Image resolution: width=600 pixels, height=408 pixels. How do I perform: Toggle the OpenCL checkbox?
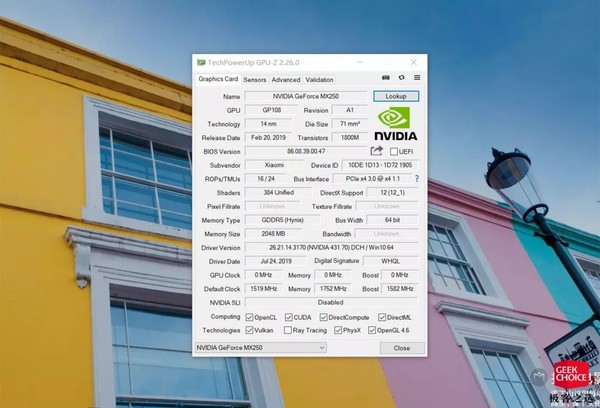pyautogui.click(x=249, y=317)
